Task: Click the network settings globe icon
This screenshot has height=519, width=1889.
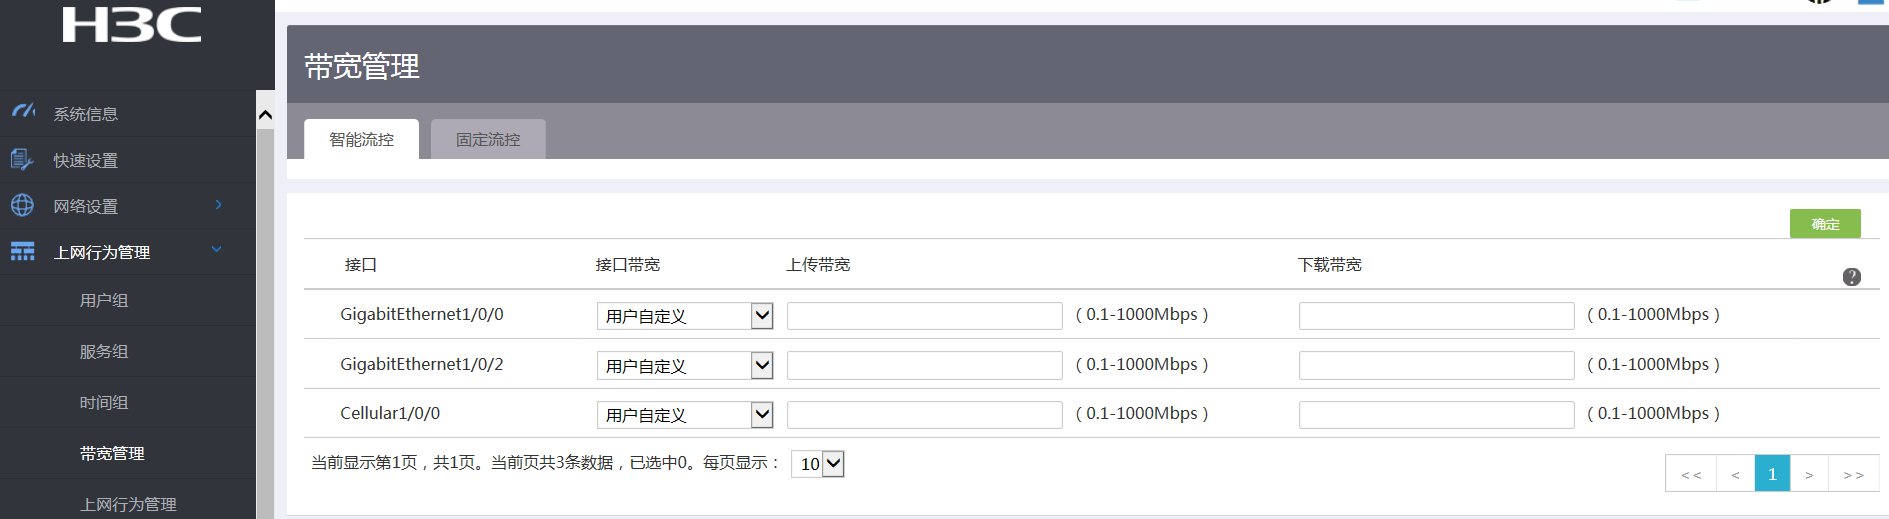Action: 22,205
